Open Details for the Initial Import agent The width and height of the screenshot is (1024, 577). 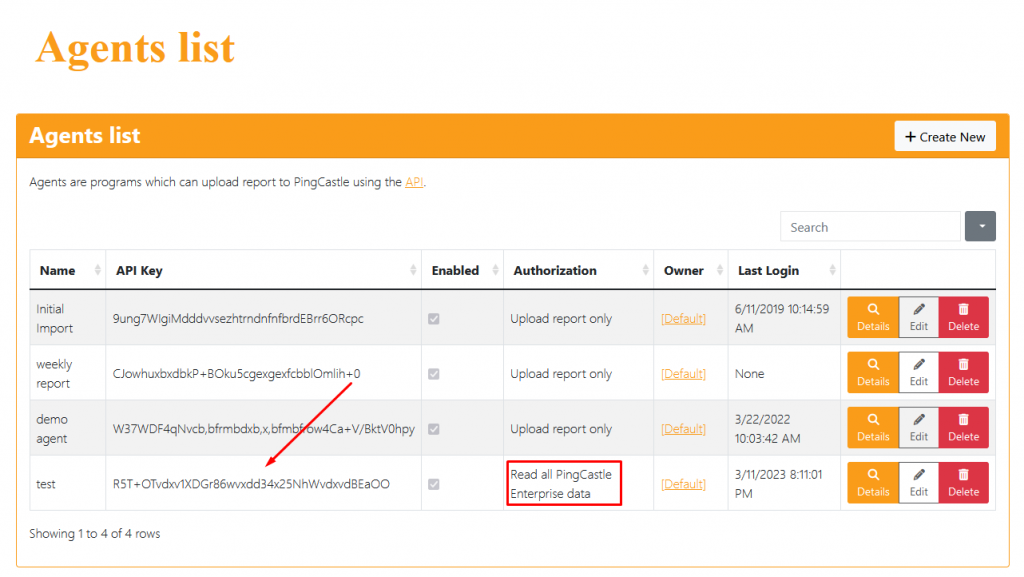click(x=872, y=317)
